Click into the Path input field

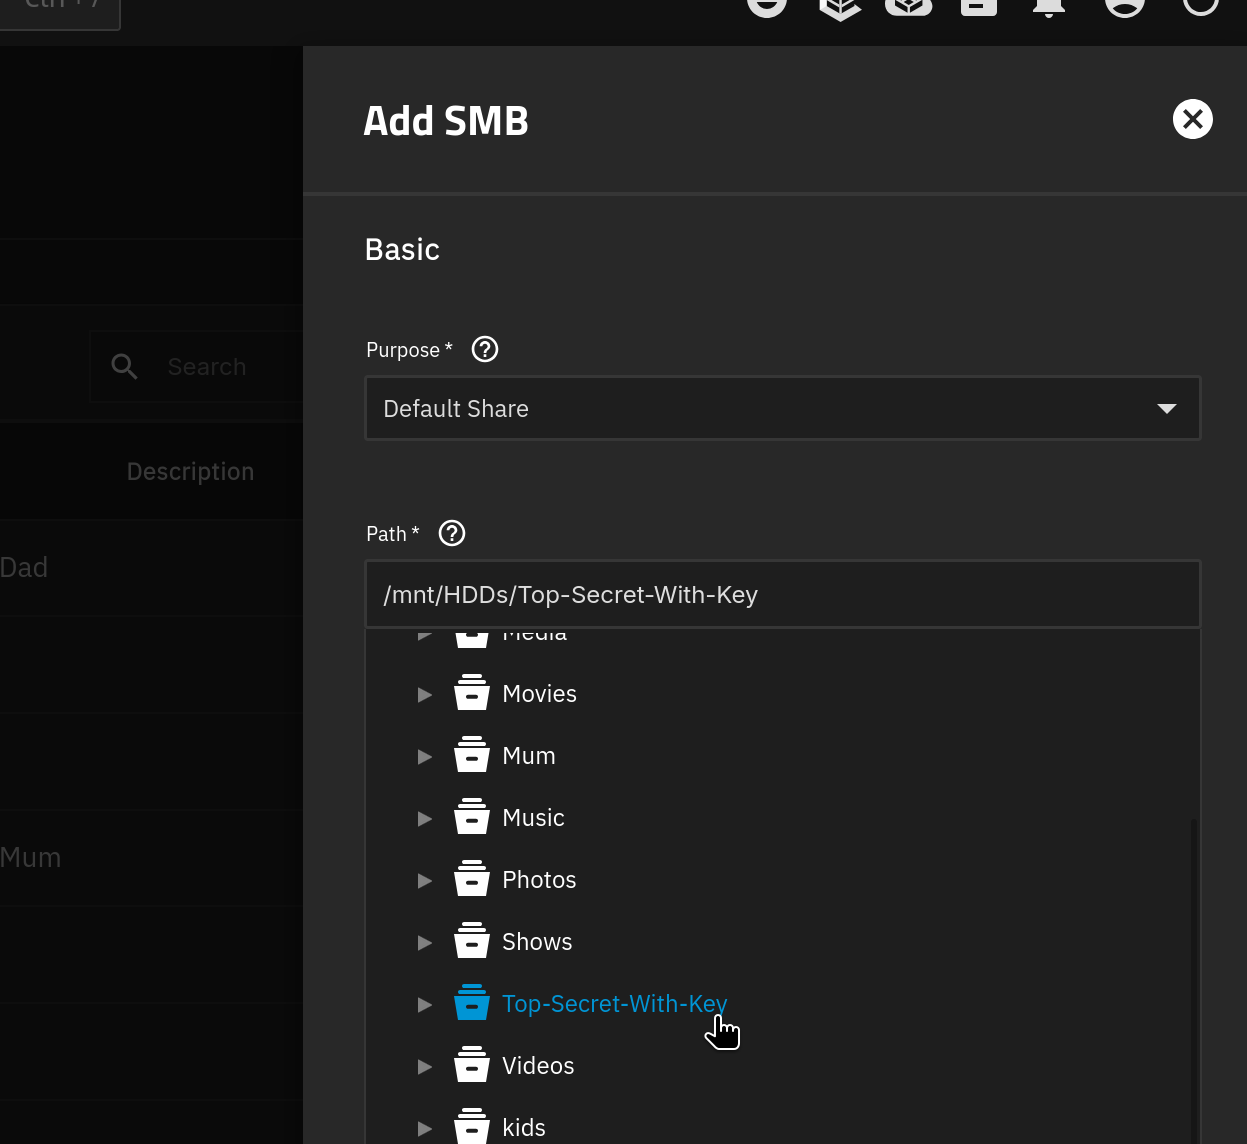pos(783,594)
